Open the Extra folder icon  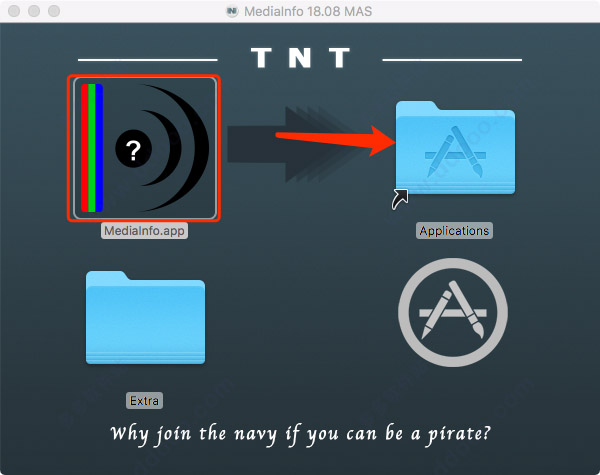(x=145, y=317)
